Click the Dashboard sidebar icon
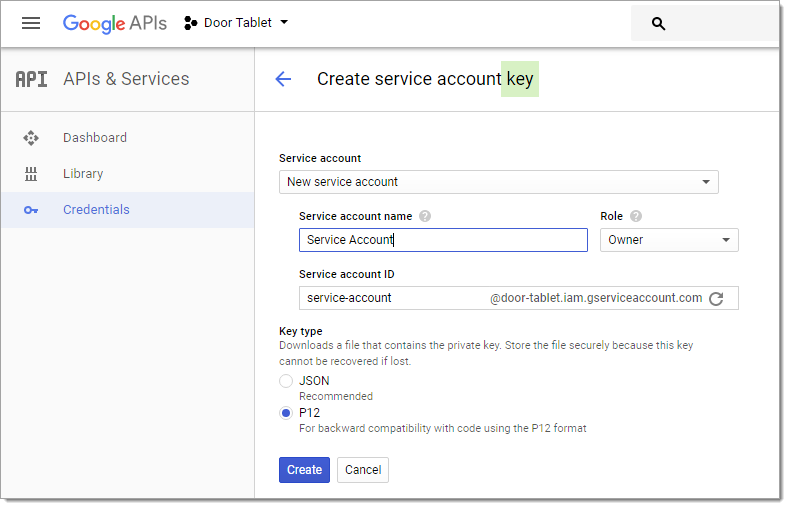Viewport: 788px width, 507px height. 31,138
